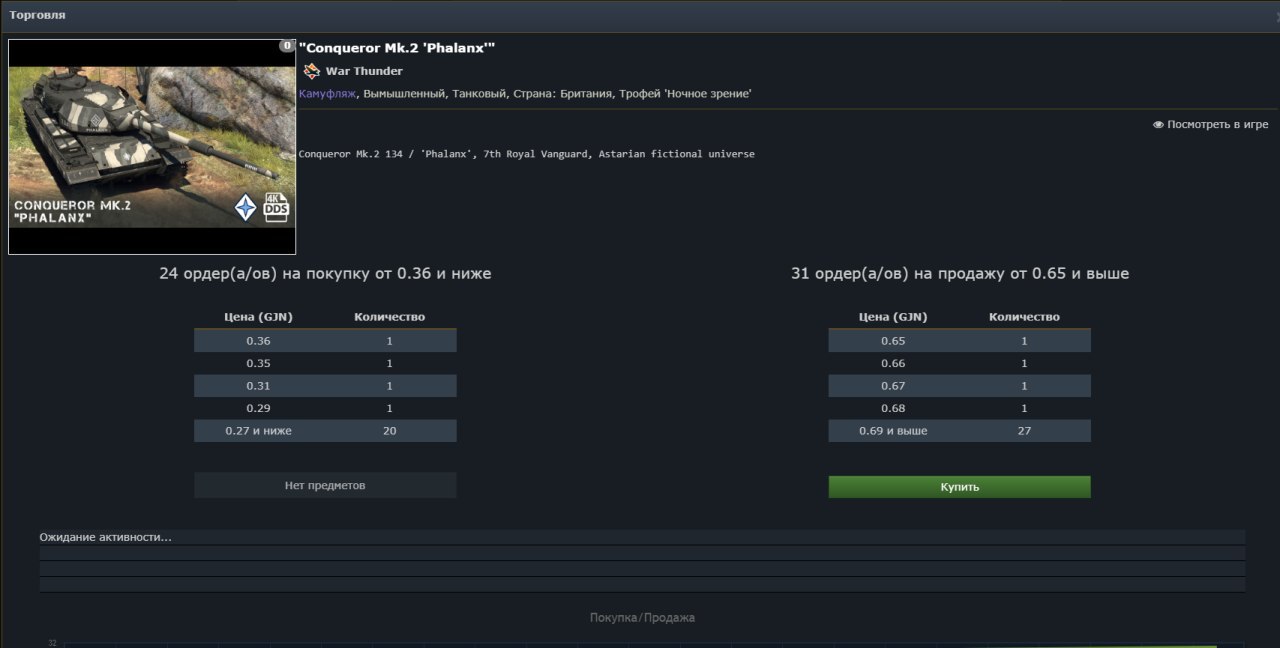Select the sell order row priced 0.65
This screenshot has height=648, width=1280.
pyautogui.click(x=959, y=341)
